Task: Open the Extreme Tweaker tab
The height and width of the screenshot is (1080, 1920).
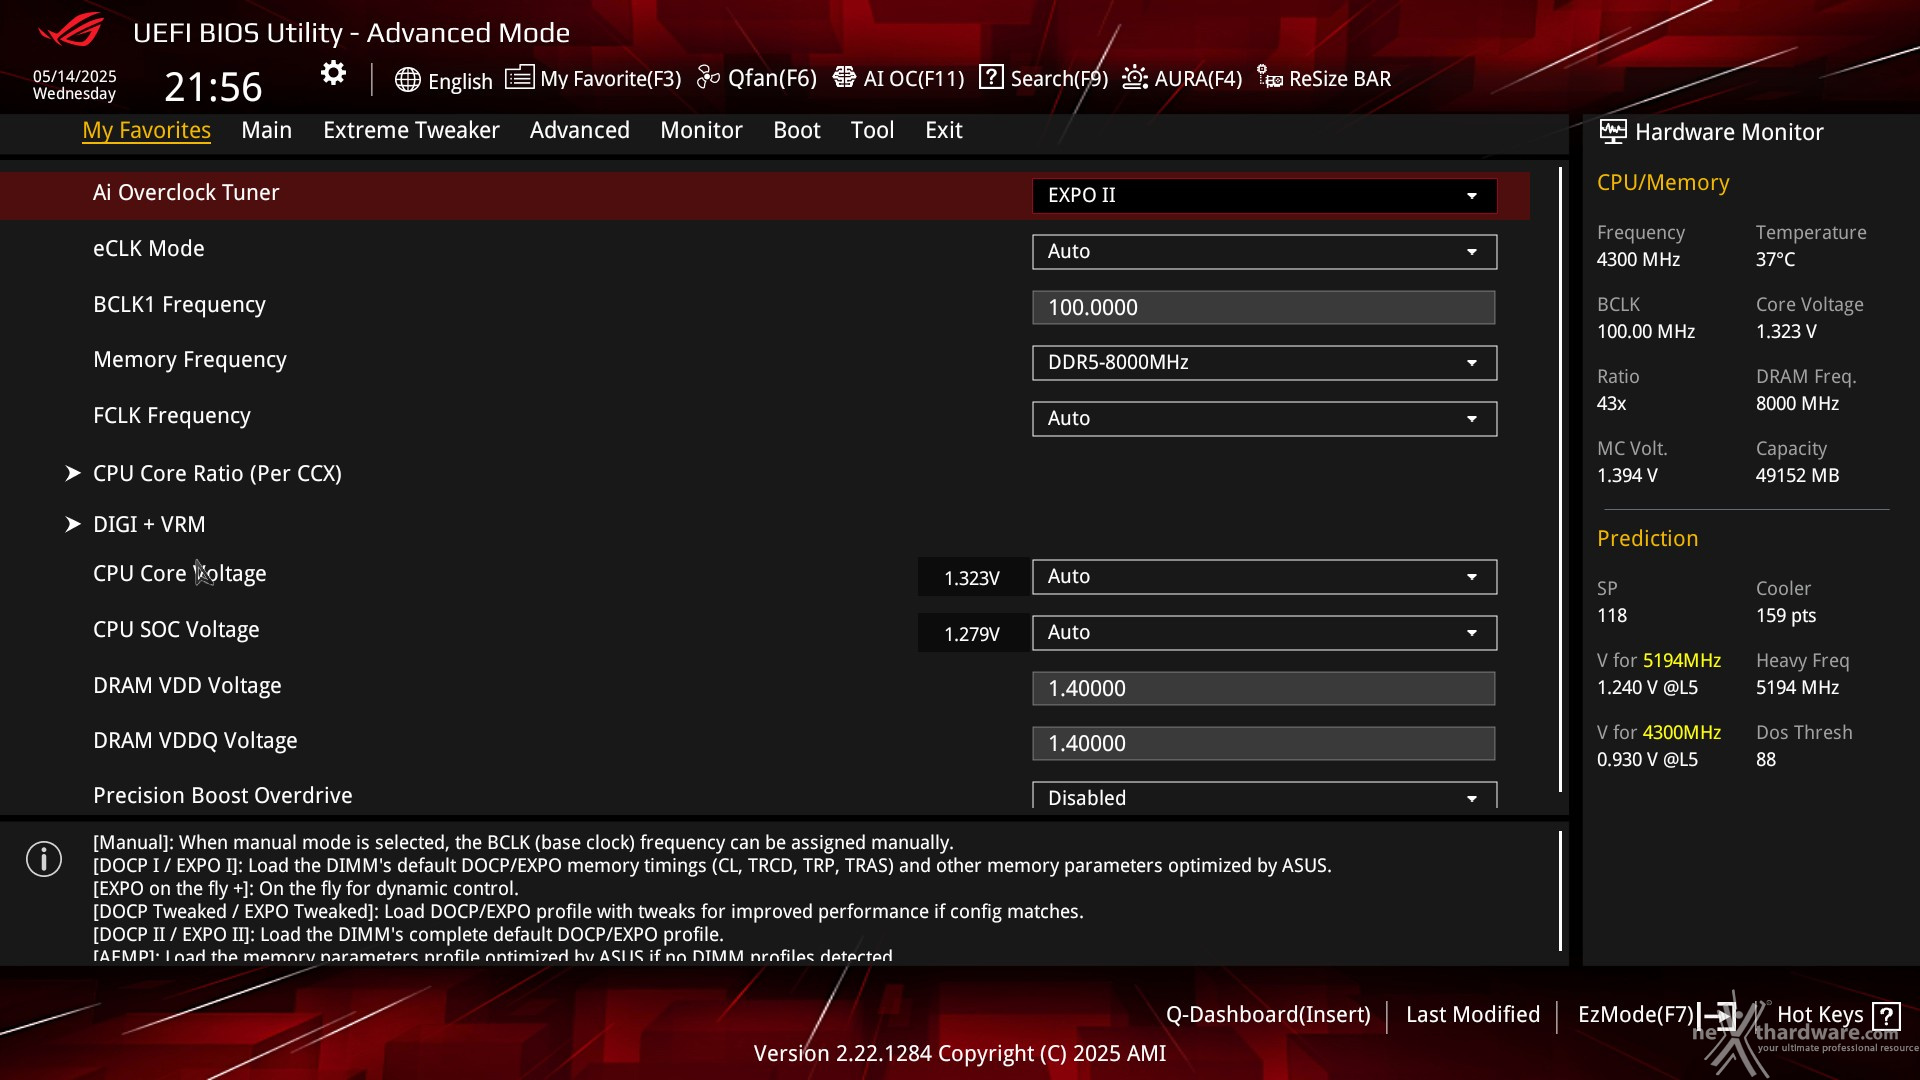Action: pyautogui.click(x=411, y=130)
